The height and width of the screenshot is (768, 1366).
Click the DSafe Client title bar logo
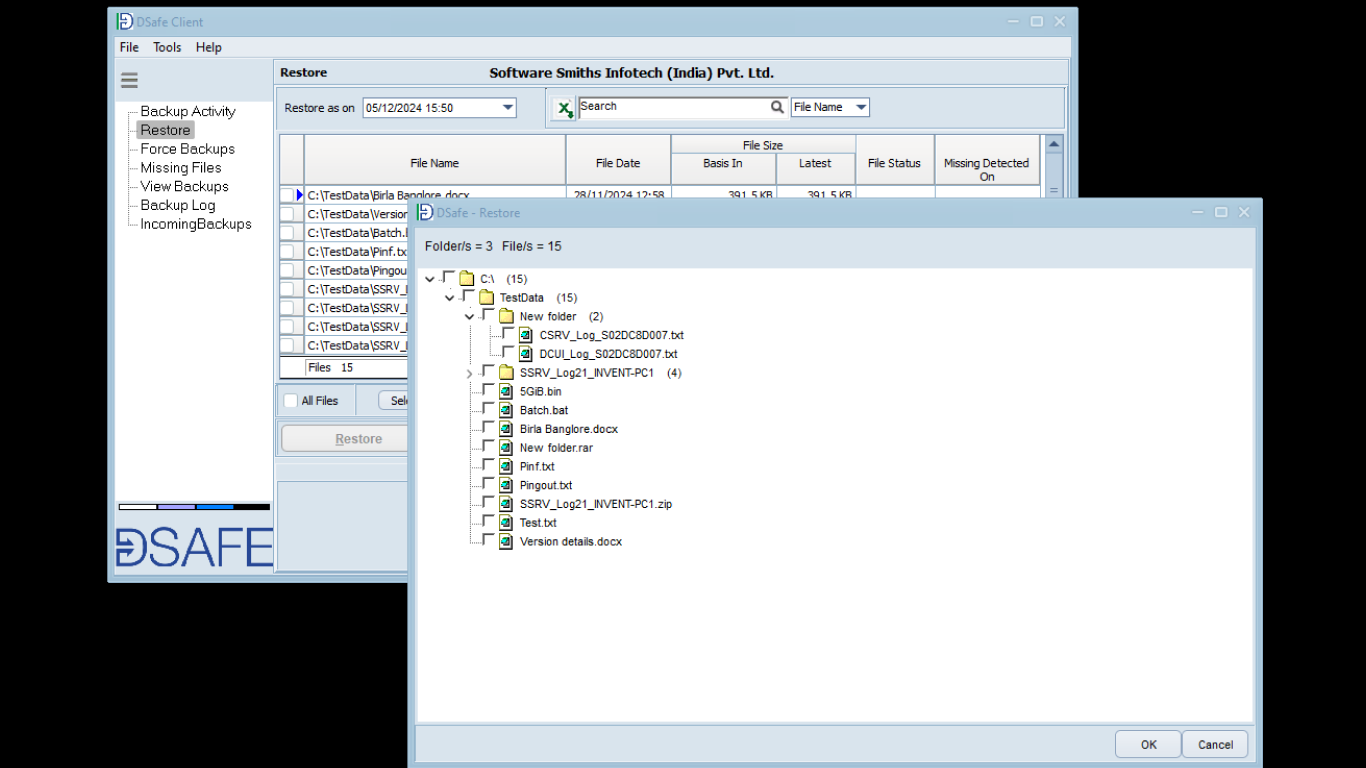coord(125,22)
